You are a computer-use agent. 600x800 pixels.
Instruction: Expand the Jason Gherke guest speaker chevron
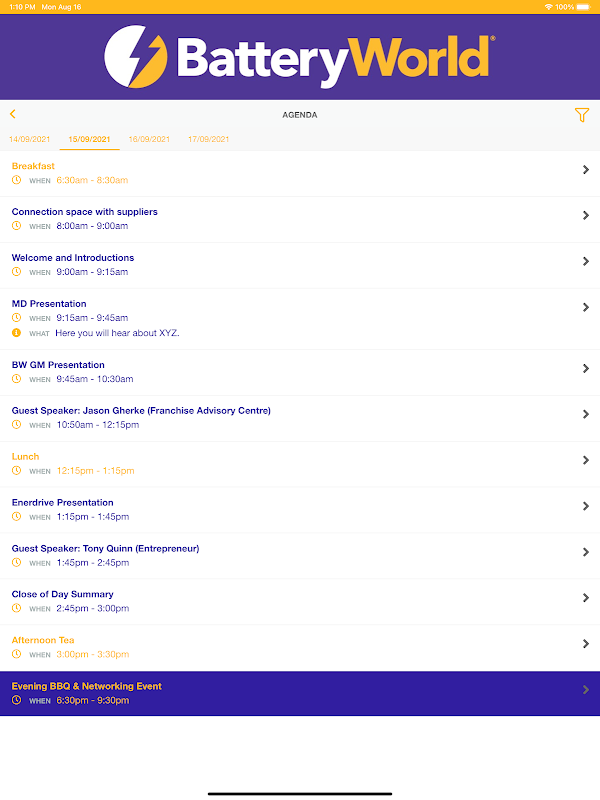586,414
